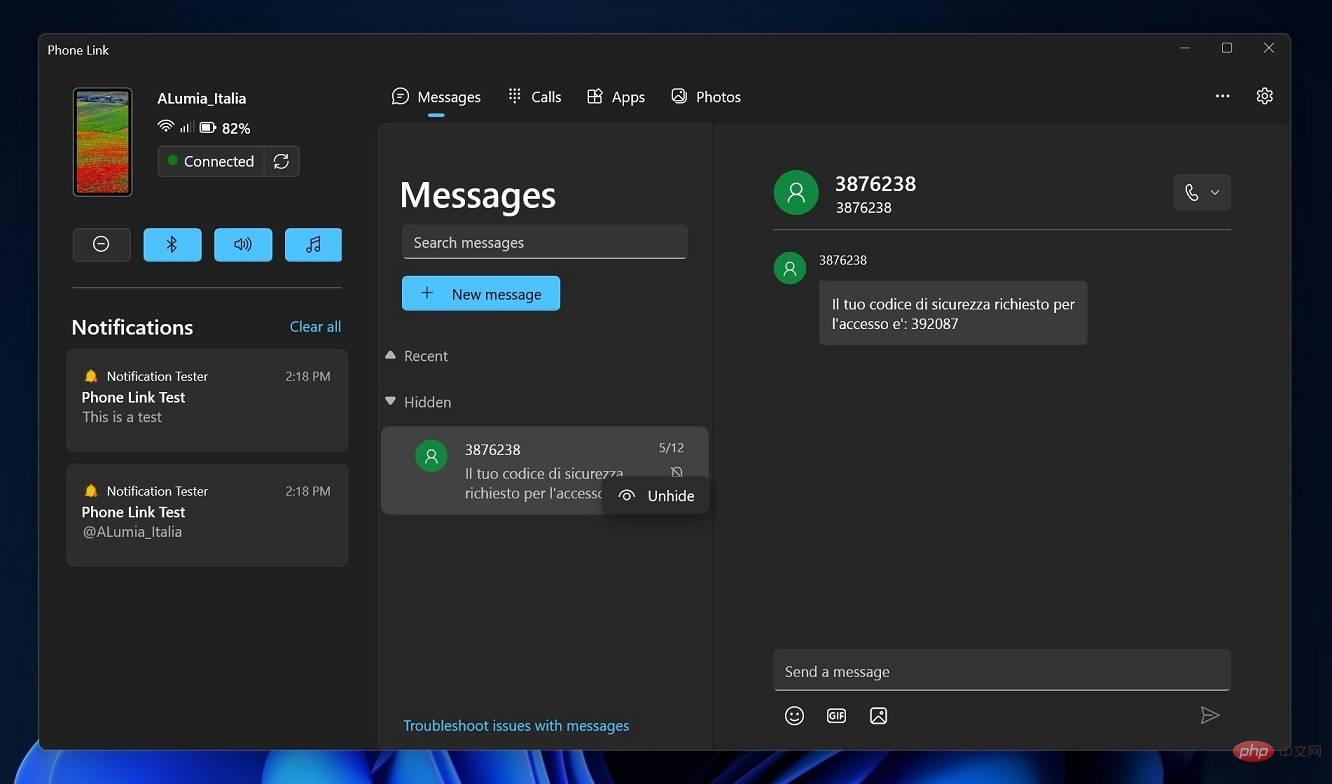Screen dimensions: 1332x784
Task: Toggle Do Not Disturb on the phone
Action: (x=101, y=245)
